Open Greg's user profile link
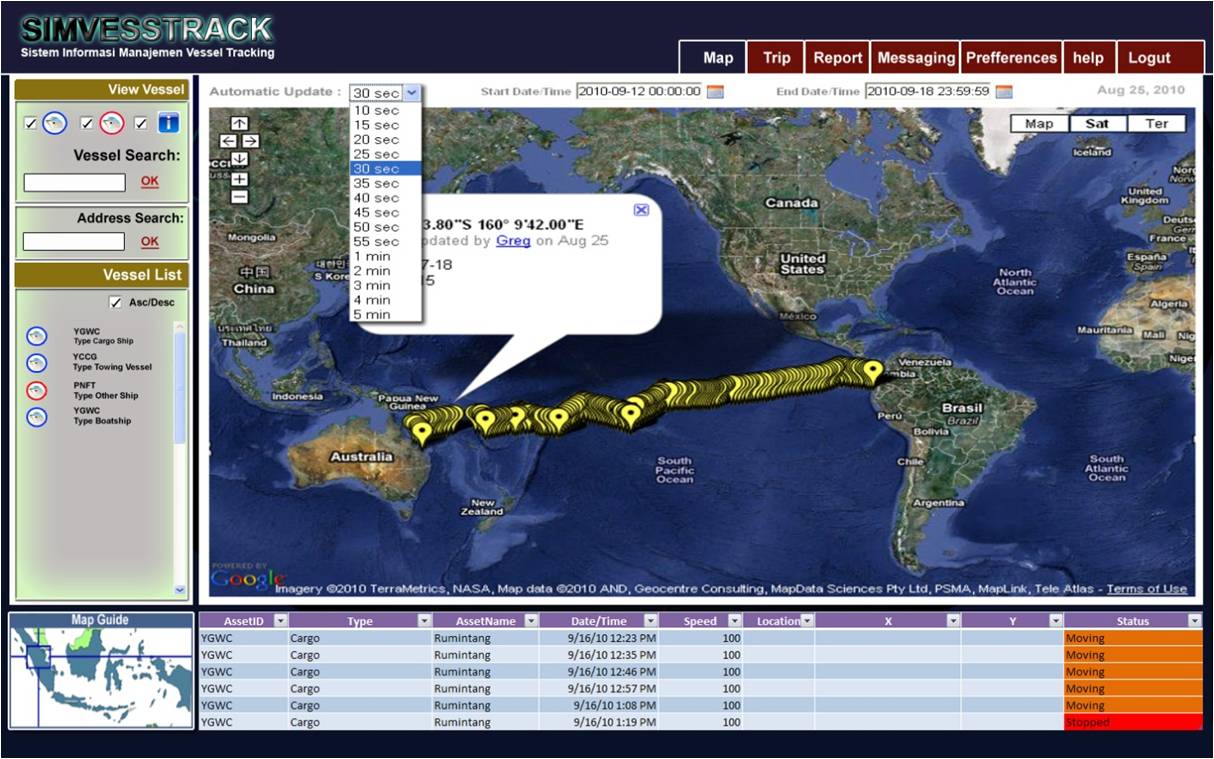 (513, 240)
